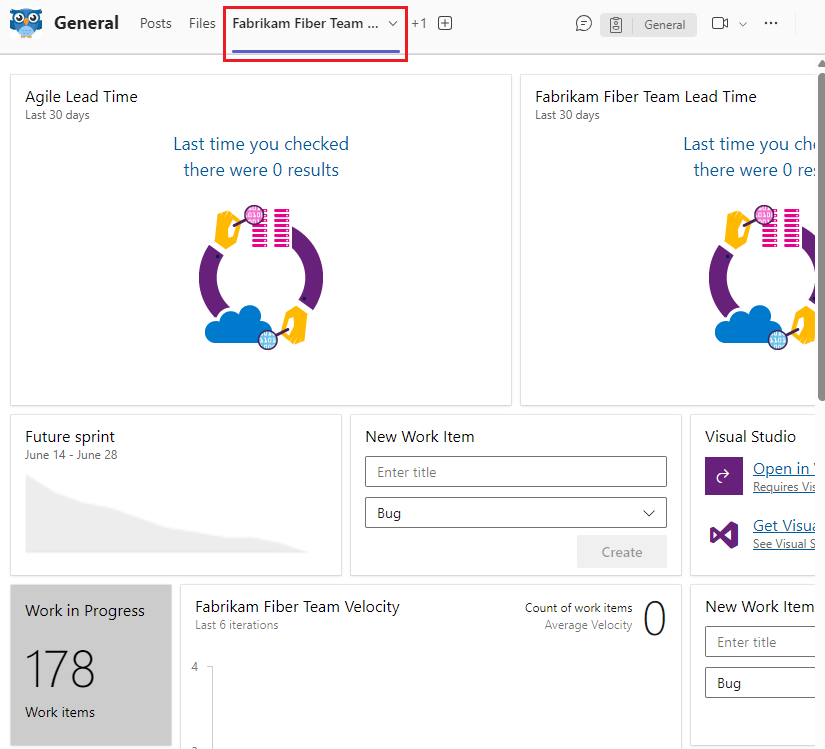Expand the Fabrikam Fiber Team tab dropdown arrow
Screen dimensions: 825x749
coord(393,22)
